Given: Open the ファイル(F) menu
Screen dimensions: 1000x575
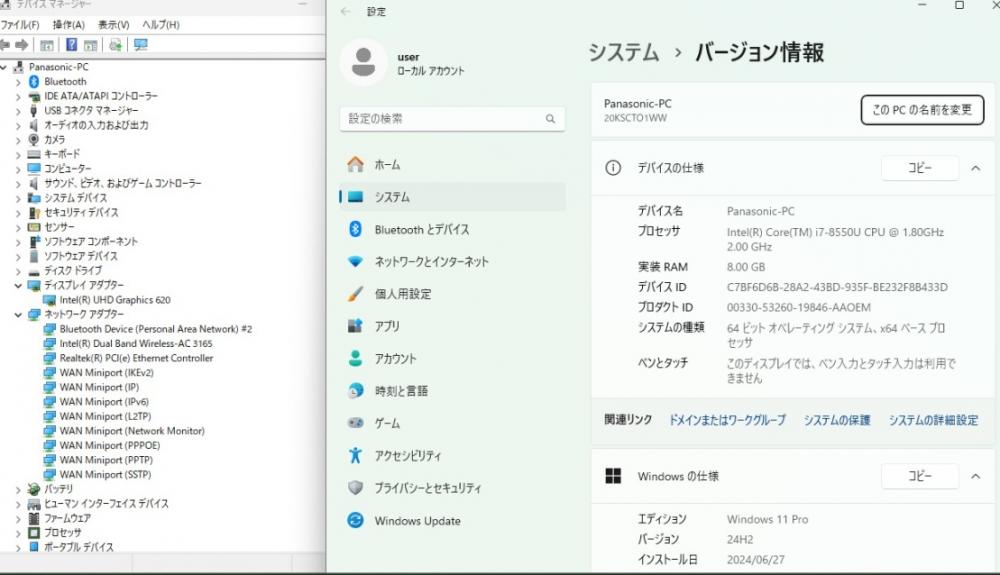Looking at the screenshot, I should (20, 25).
